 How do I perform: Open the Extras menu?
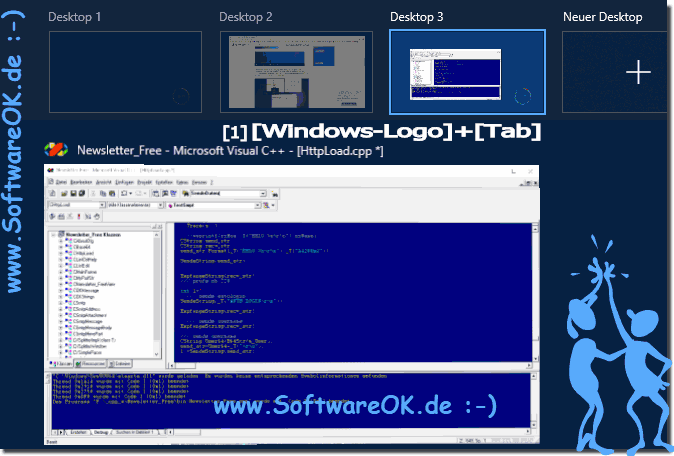tap(182, 182)
